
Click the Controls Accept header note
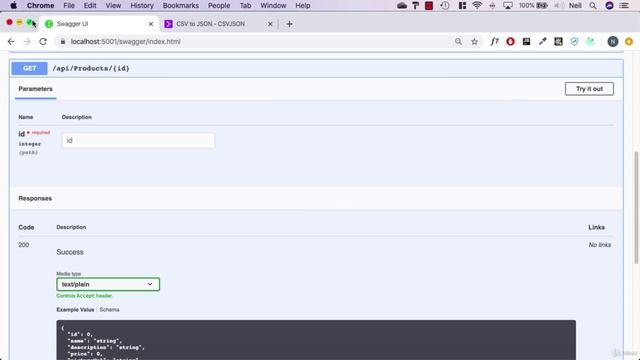pyautogui.click(x=84, y=296)
